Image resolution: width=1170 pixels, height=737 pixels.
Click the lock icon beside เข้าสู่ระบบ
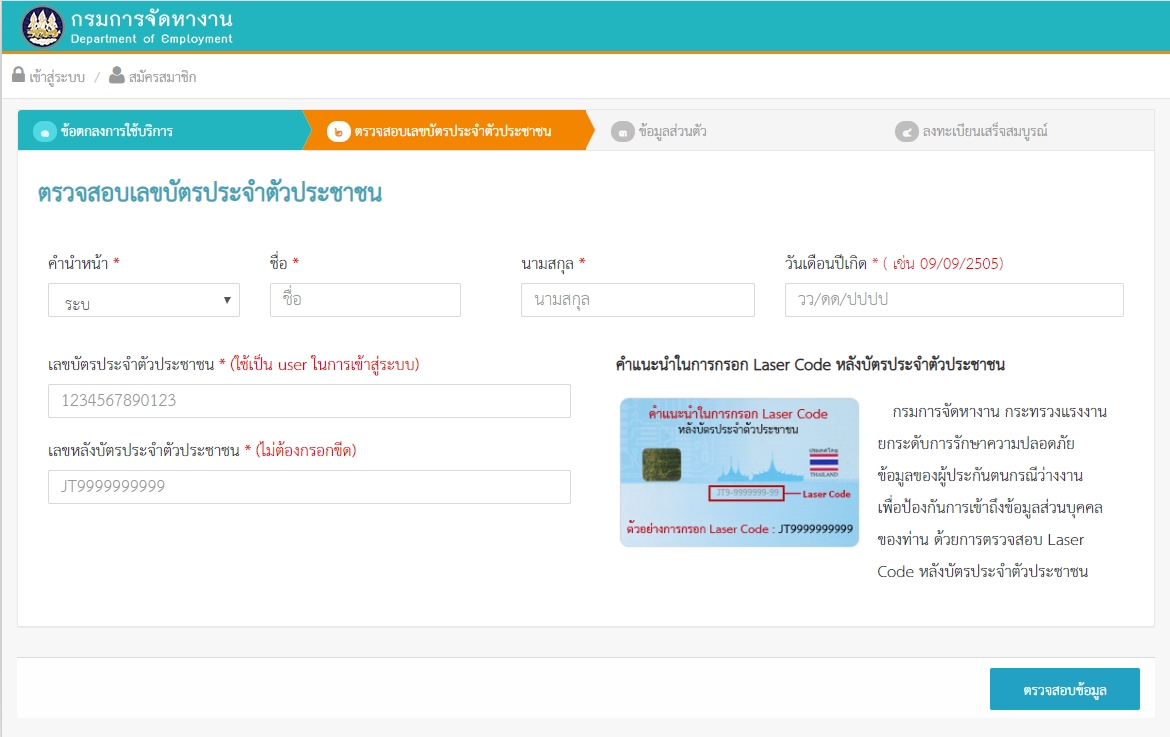(19, 75)
